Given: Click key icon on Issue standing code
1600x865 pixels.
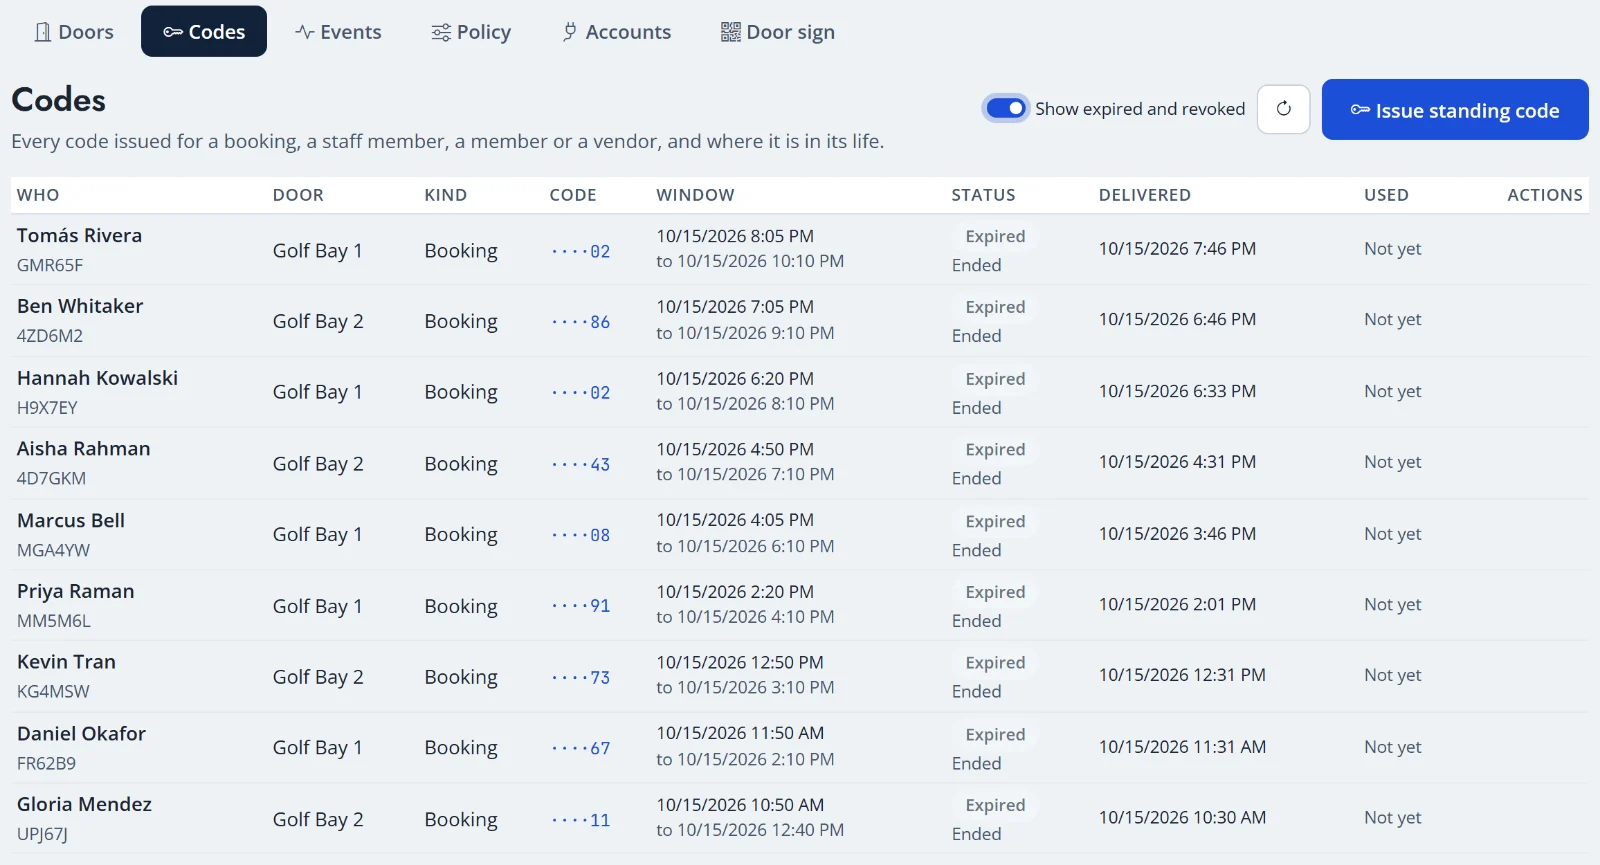Looking at the screenshot, I should (1360, 110).
